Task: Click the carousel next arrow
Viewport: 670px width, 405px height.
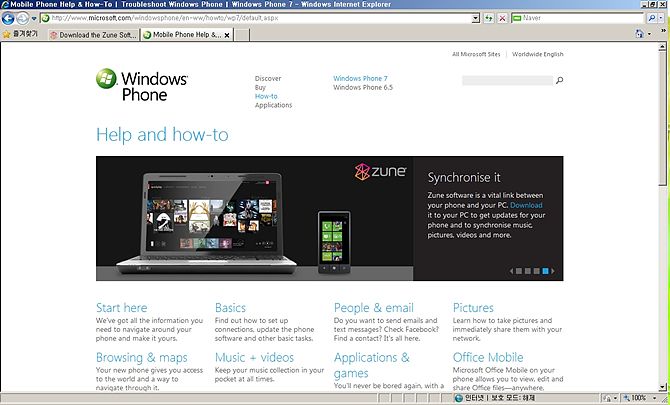Action: click(x=553, y=271)
